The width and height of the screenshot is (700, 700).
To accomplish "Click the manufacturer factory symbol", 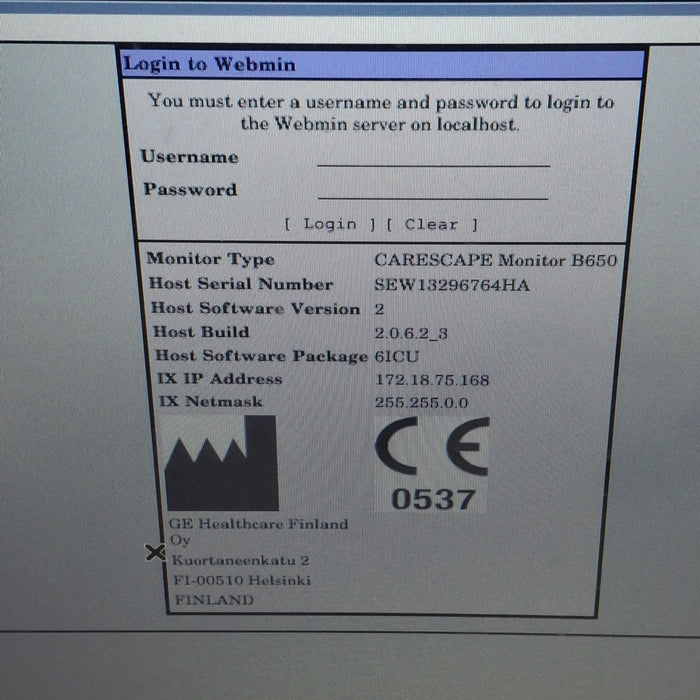I will pos(222,463).
